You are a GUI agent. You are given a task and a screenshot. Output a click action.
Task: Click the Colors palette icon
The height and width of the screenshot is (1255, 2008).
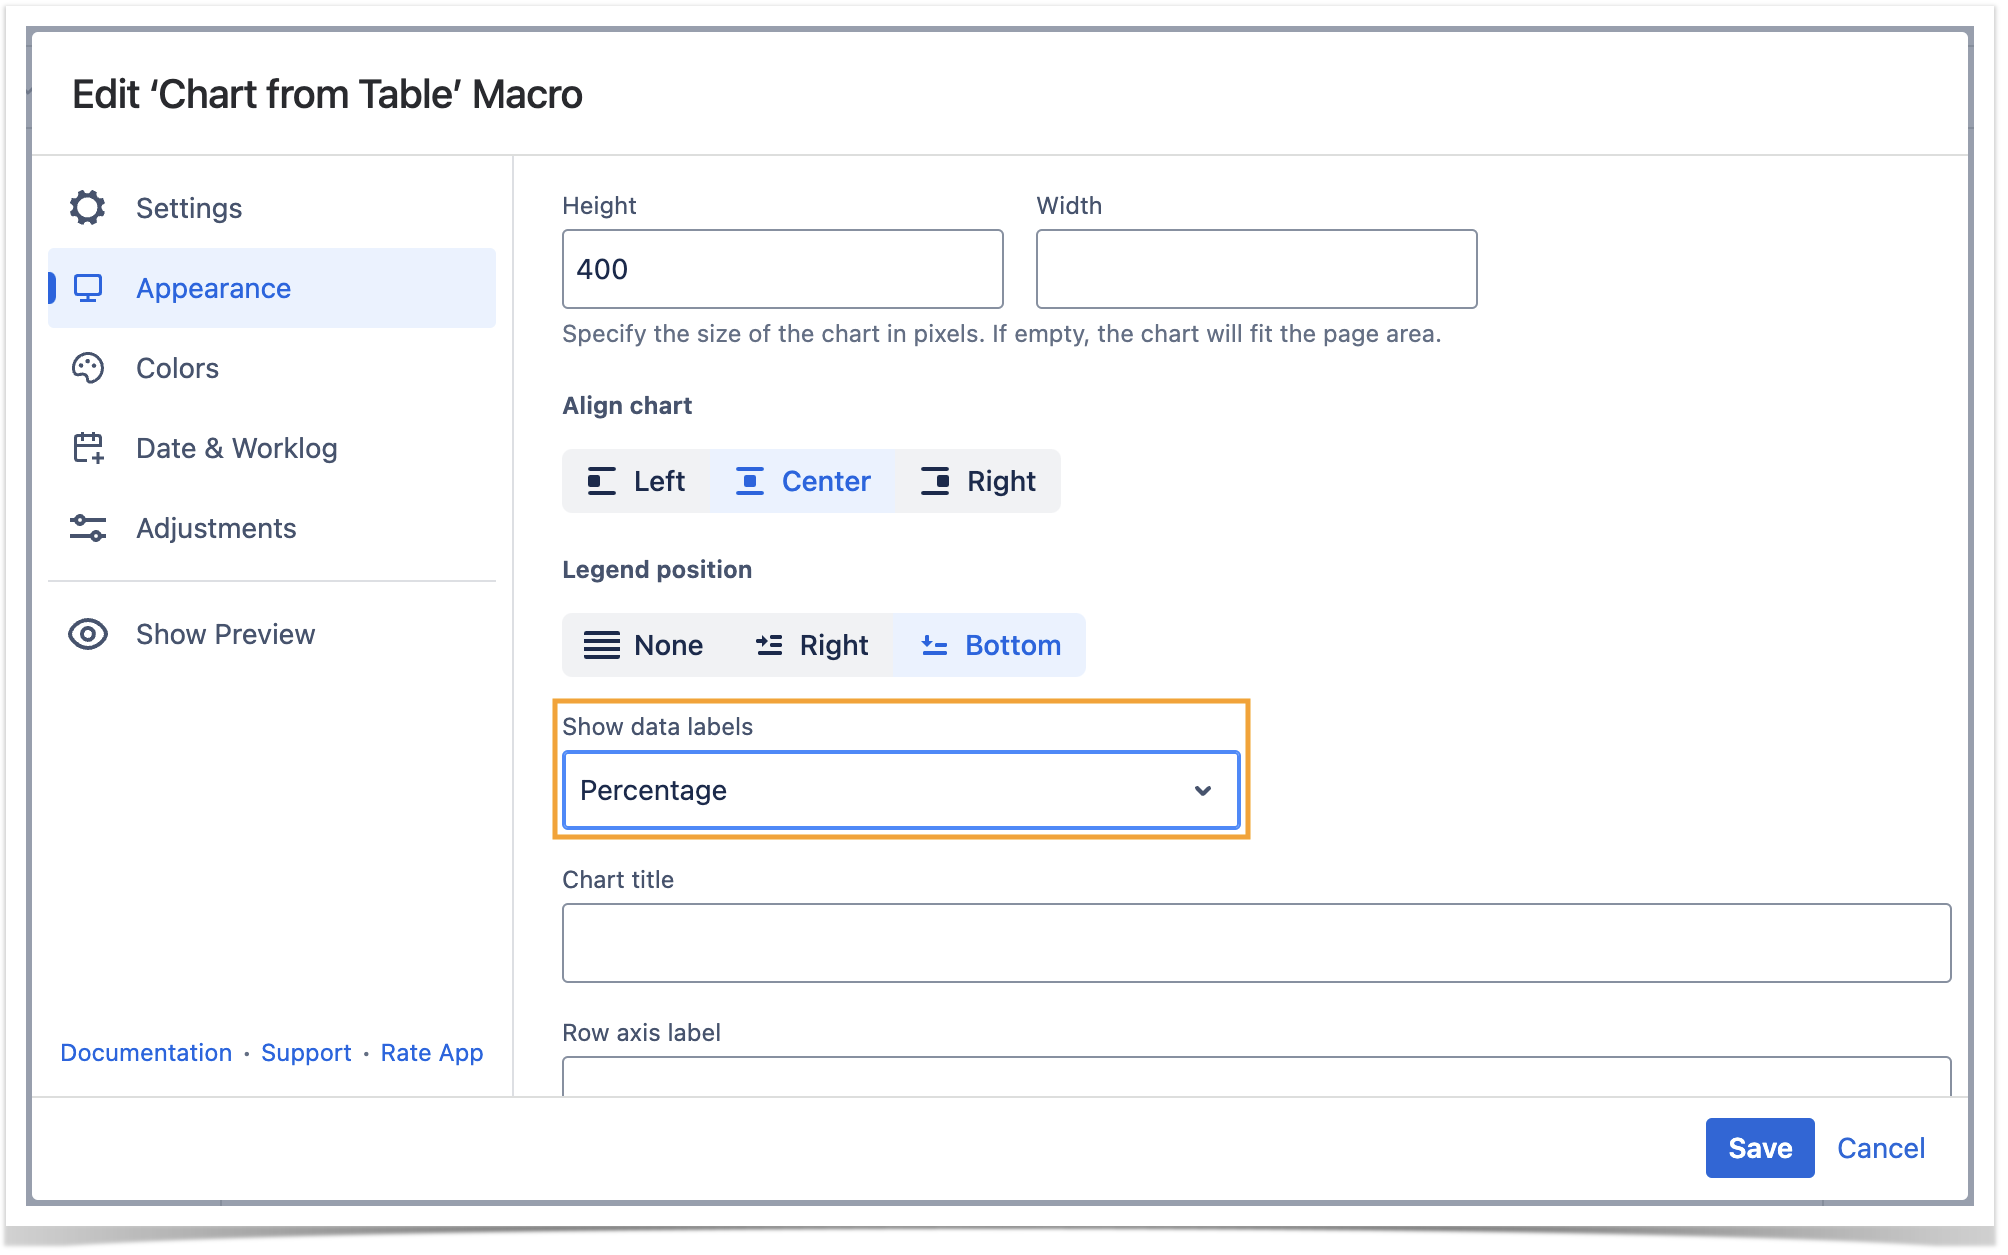coord(88,368)
